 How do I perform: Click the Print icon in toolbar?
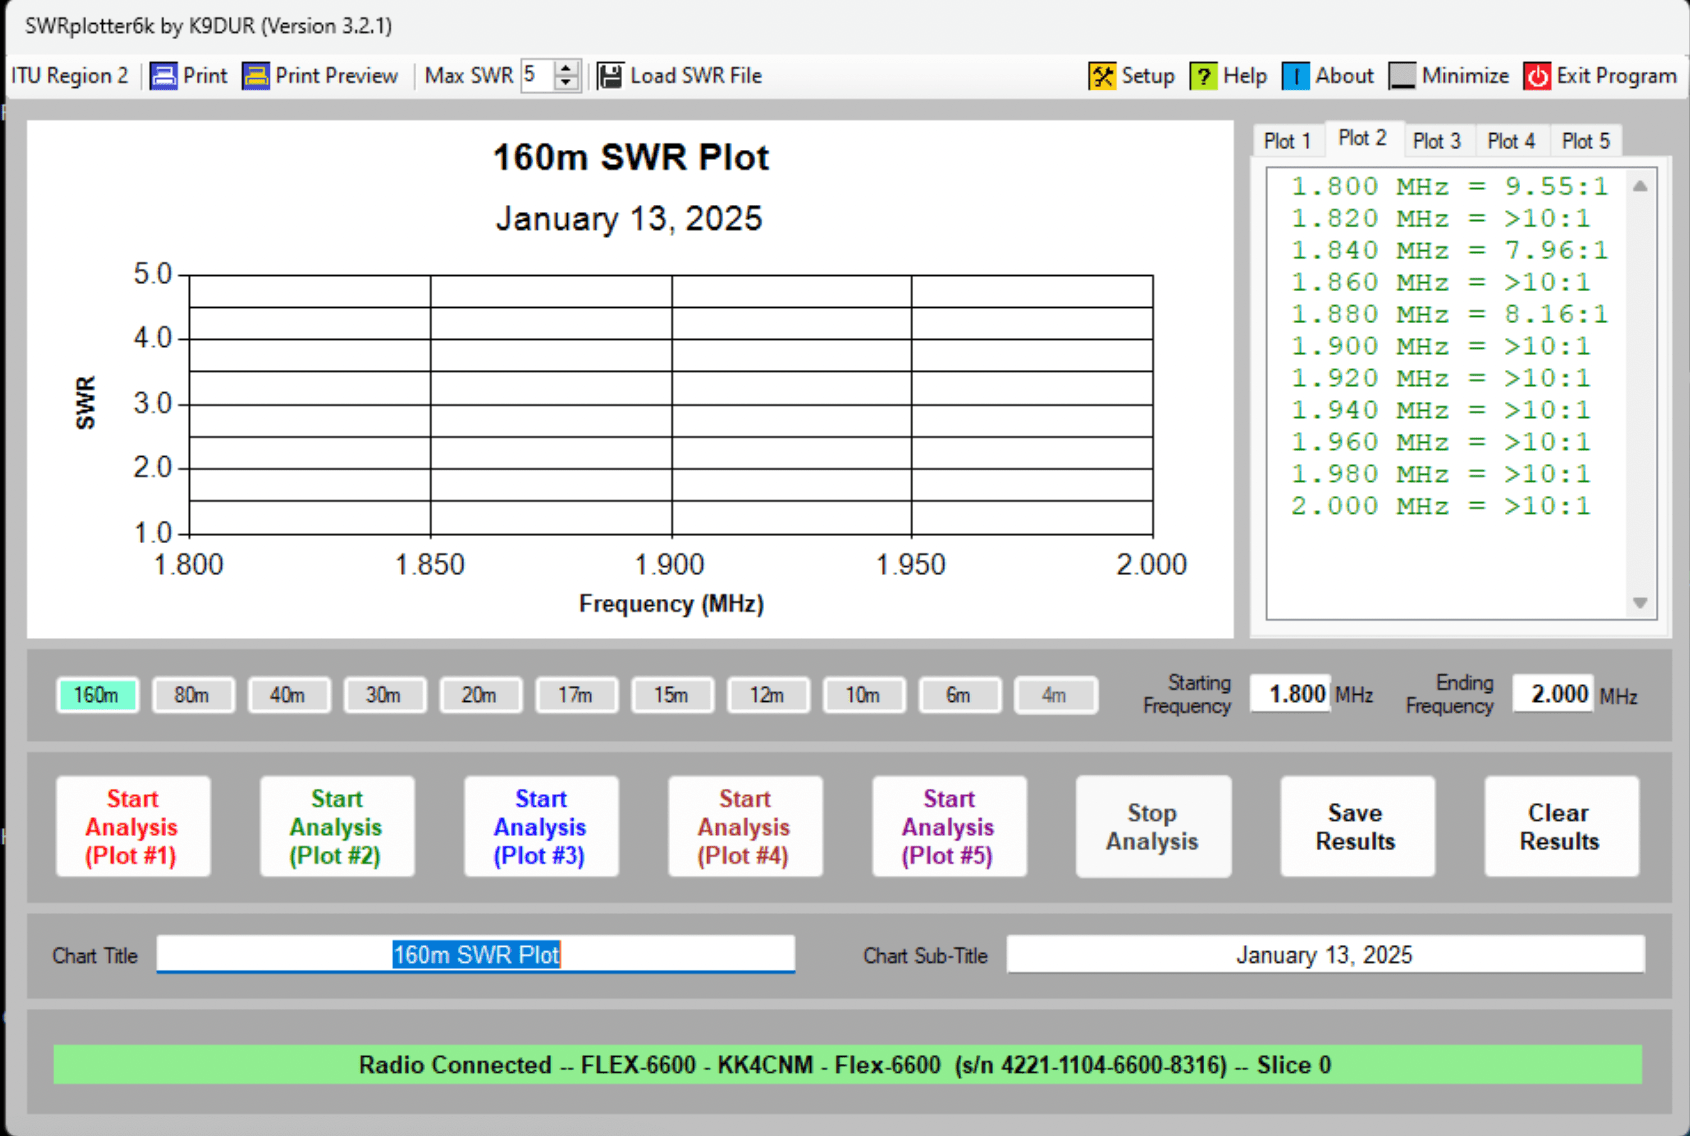point(164,76)
